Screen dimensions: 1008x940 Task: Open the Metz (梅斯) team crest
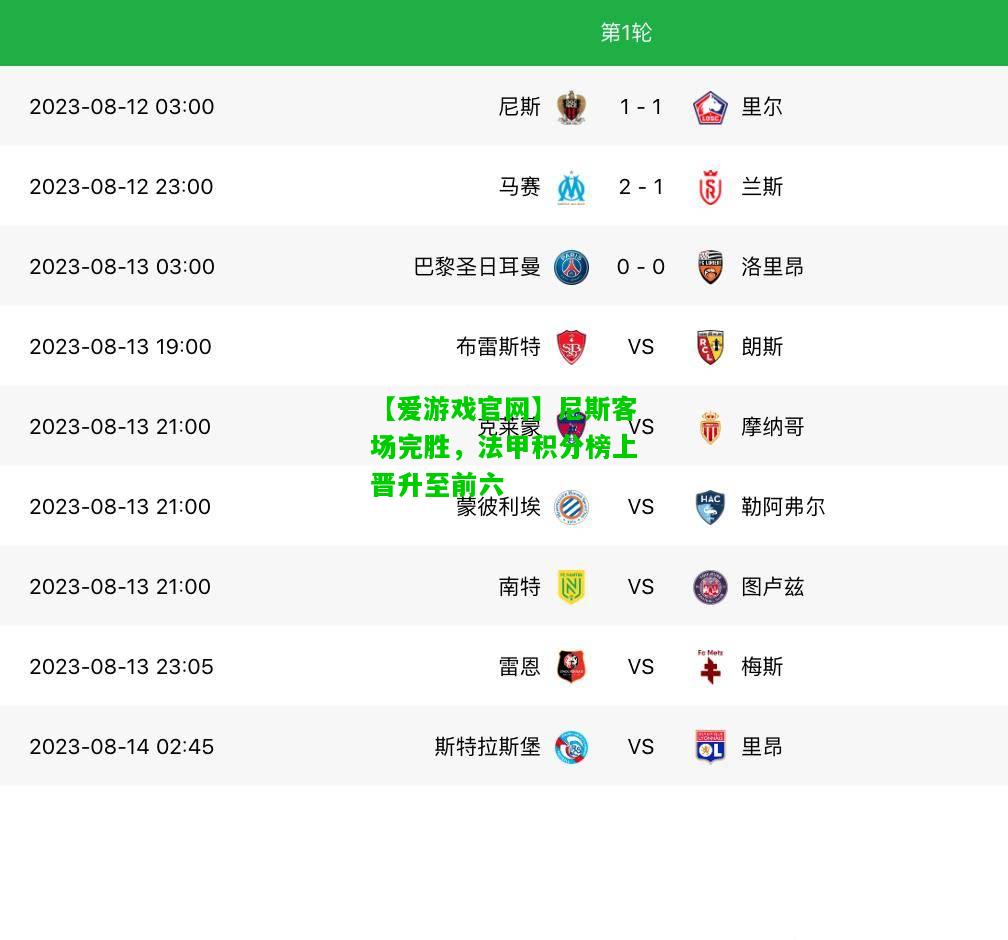[710, 667]
